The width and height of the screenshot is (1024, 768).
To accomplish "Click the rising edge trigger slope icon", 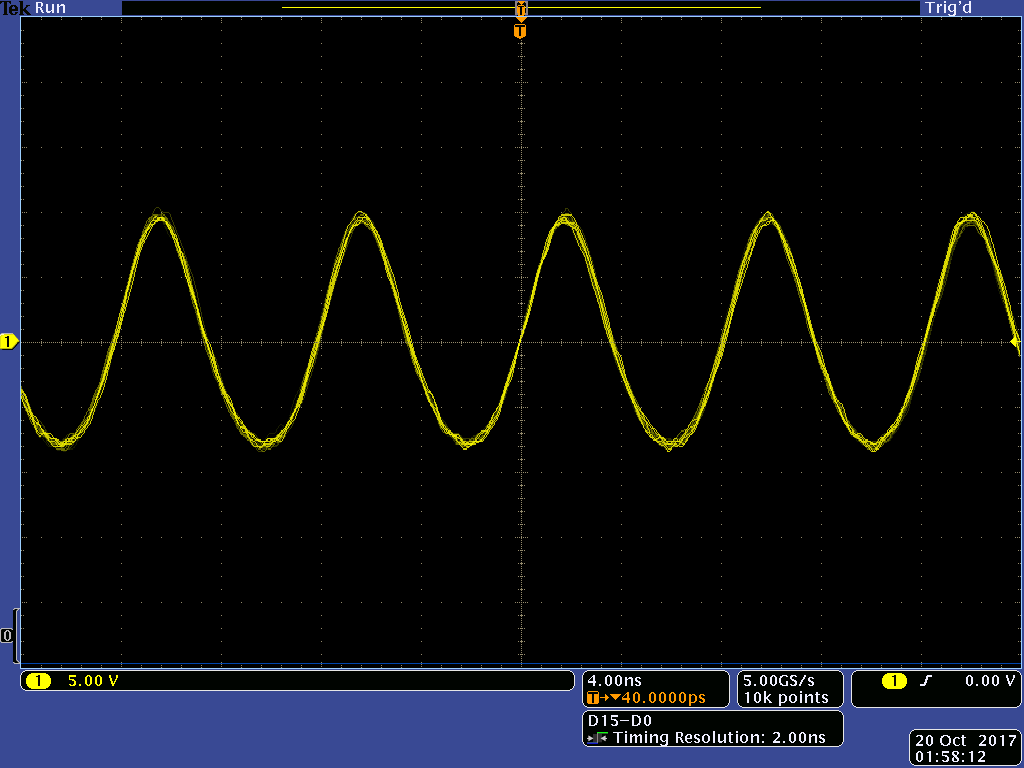I will click(x=926, y=681).
